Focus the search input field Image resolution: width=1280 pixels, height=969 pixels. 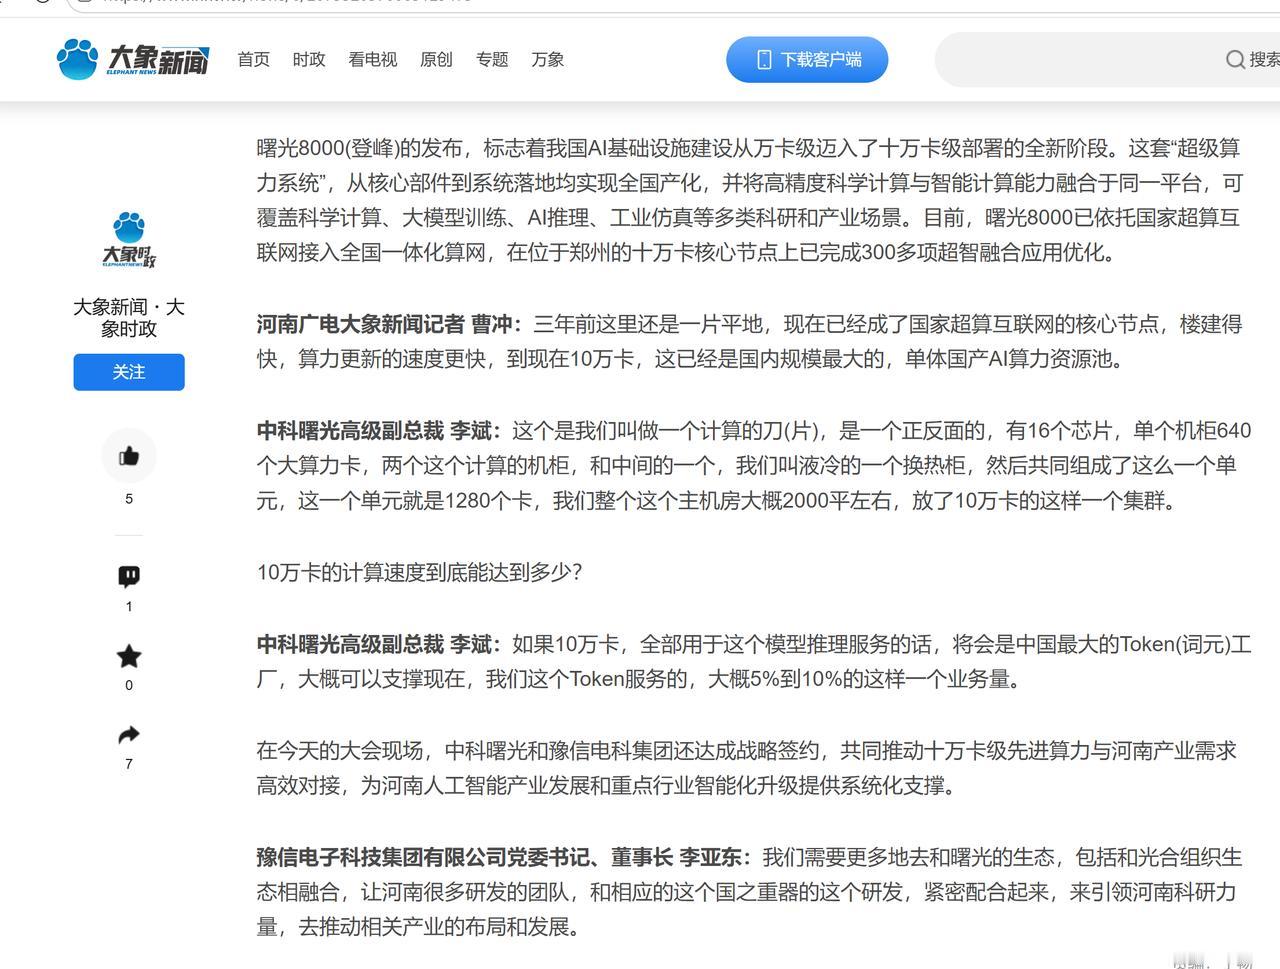click(1107, 59)
